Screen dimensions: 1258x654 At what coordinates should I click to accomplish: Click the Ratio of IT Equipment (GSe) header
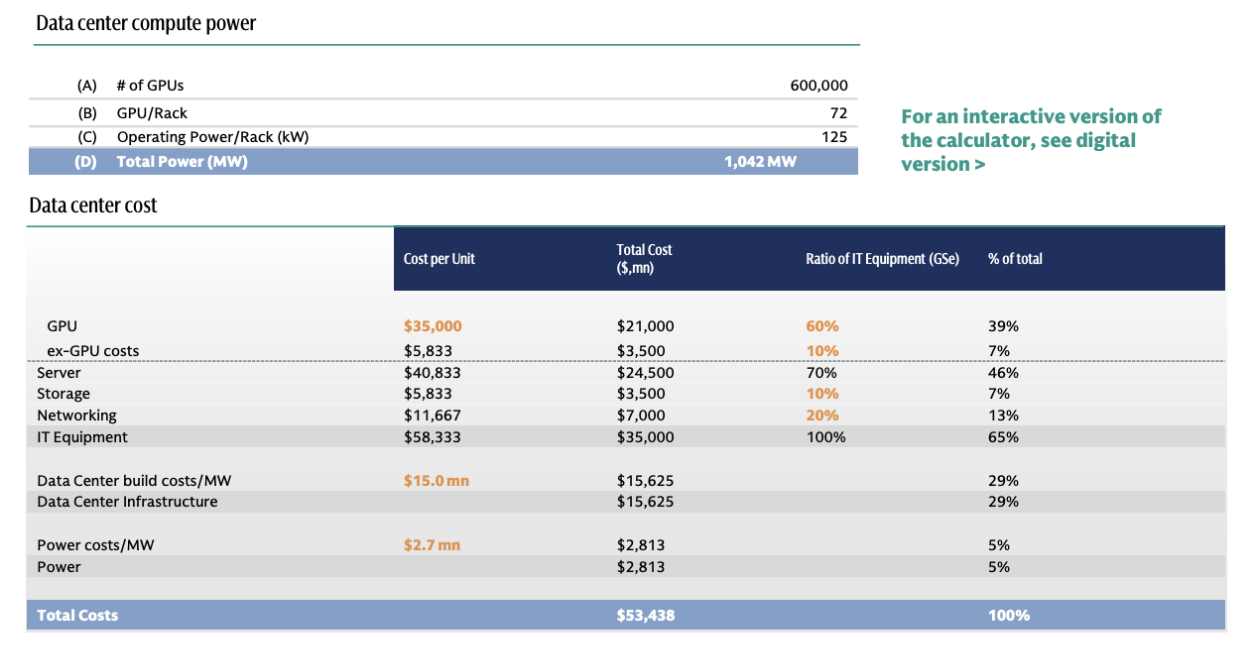pyautogui.click(x=882, y=259)
